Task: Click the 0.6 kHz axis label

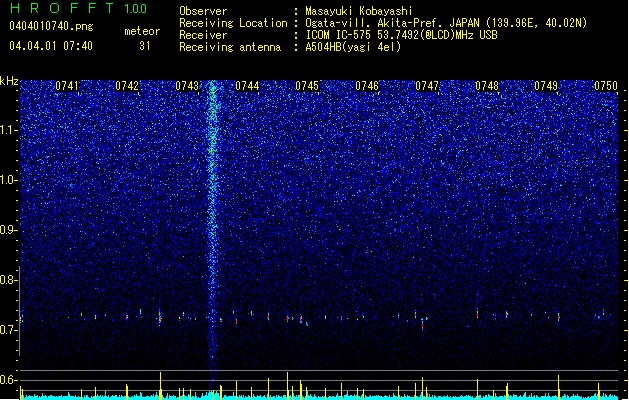Action: pyautogui.click(x=9, y=380)
